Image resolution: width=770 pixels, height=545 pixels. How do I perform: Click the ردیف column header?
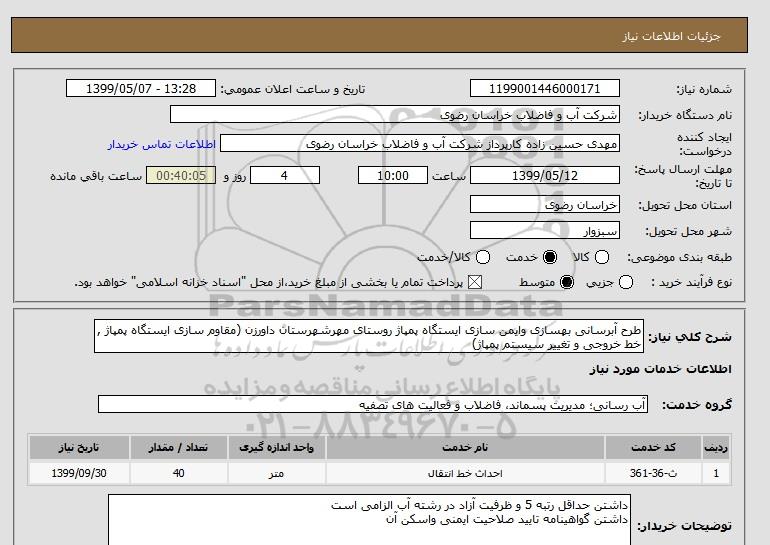pos(716,447)
